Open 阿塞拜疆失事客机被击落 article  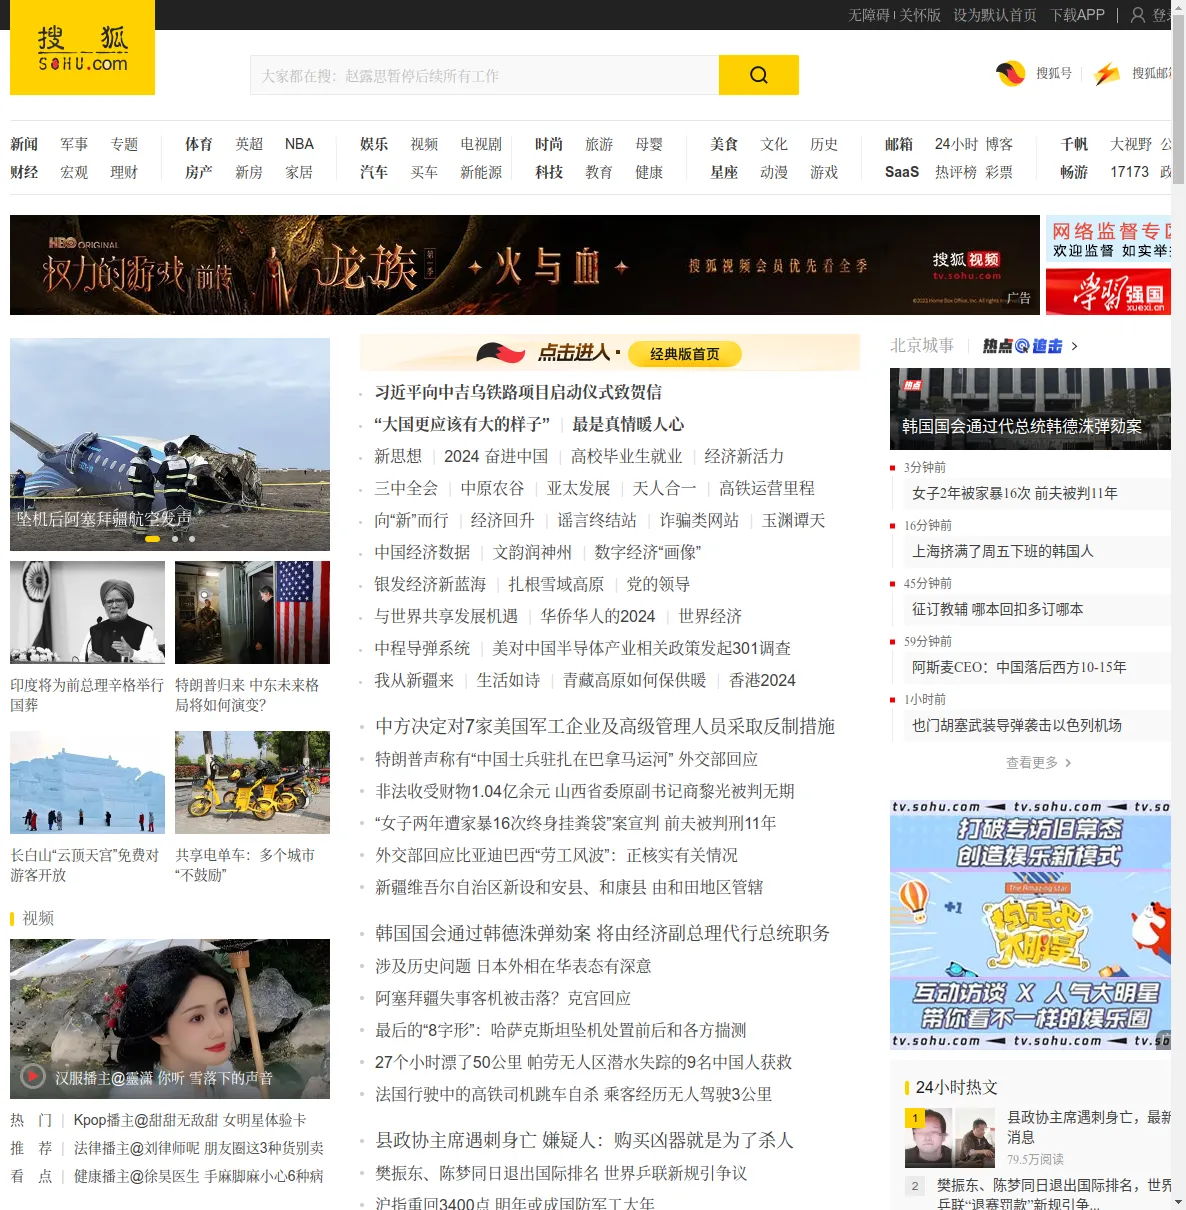(503, 998)
